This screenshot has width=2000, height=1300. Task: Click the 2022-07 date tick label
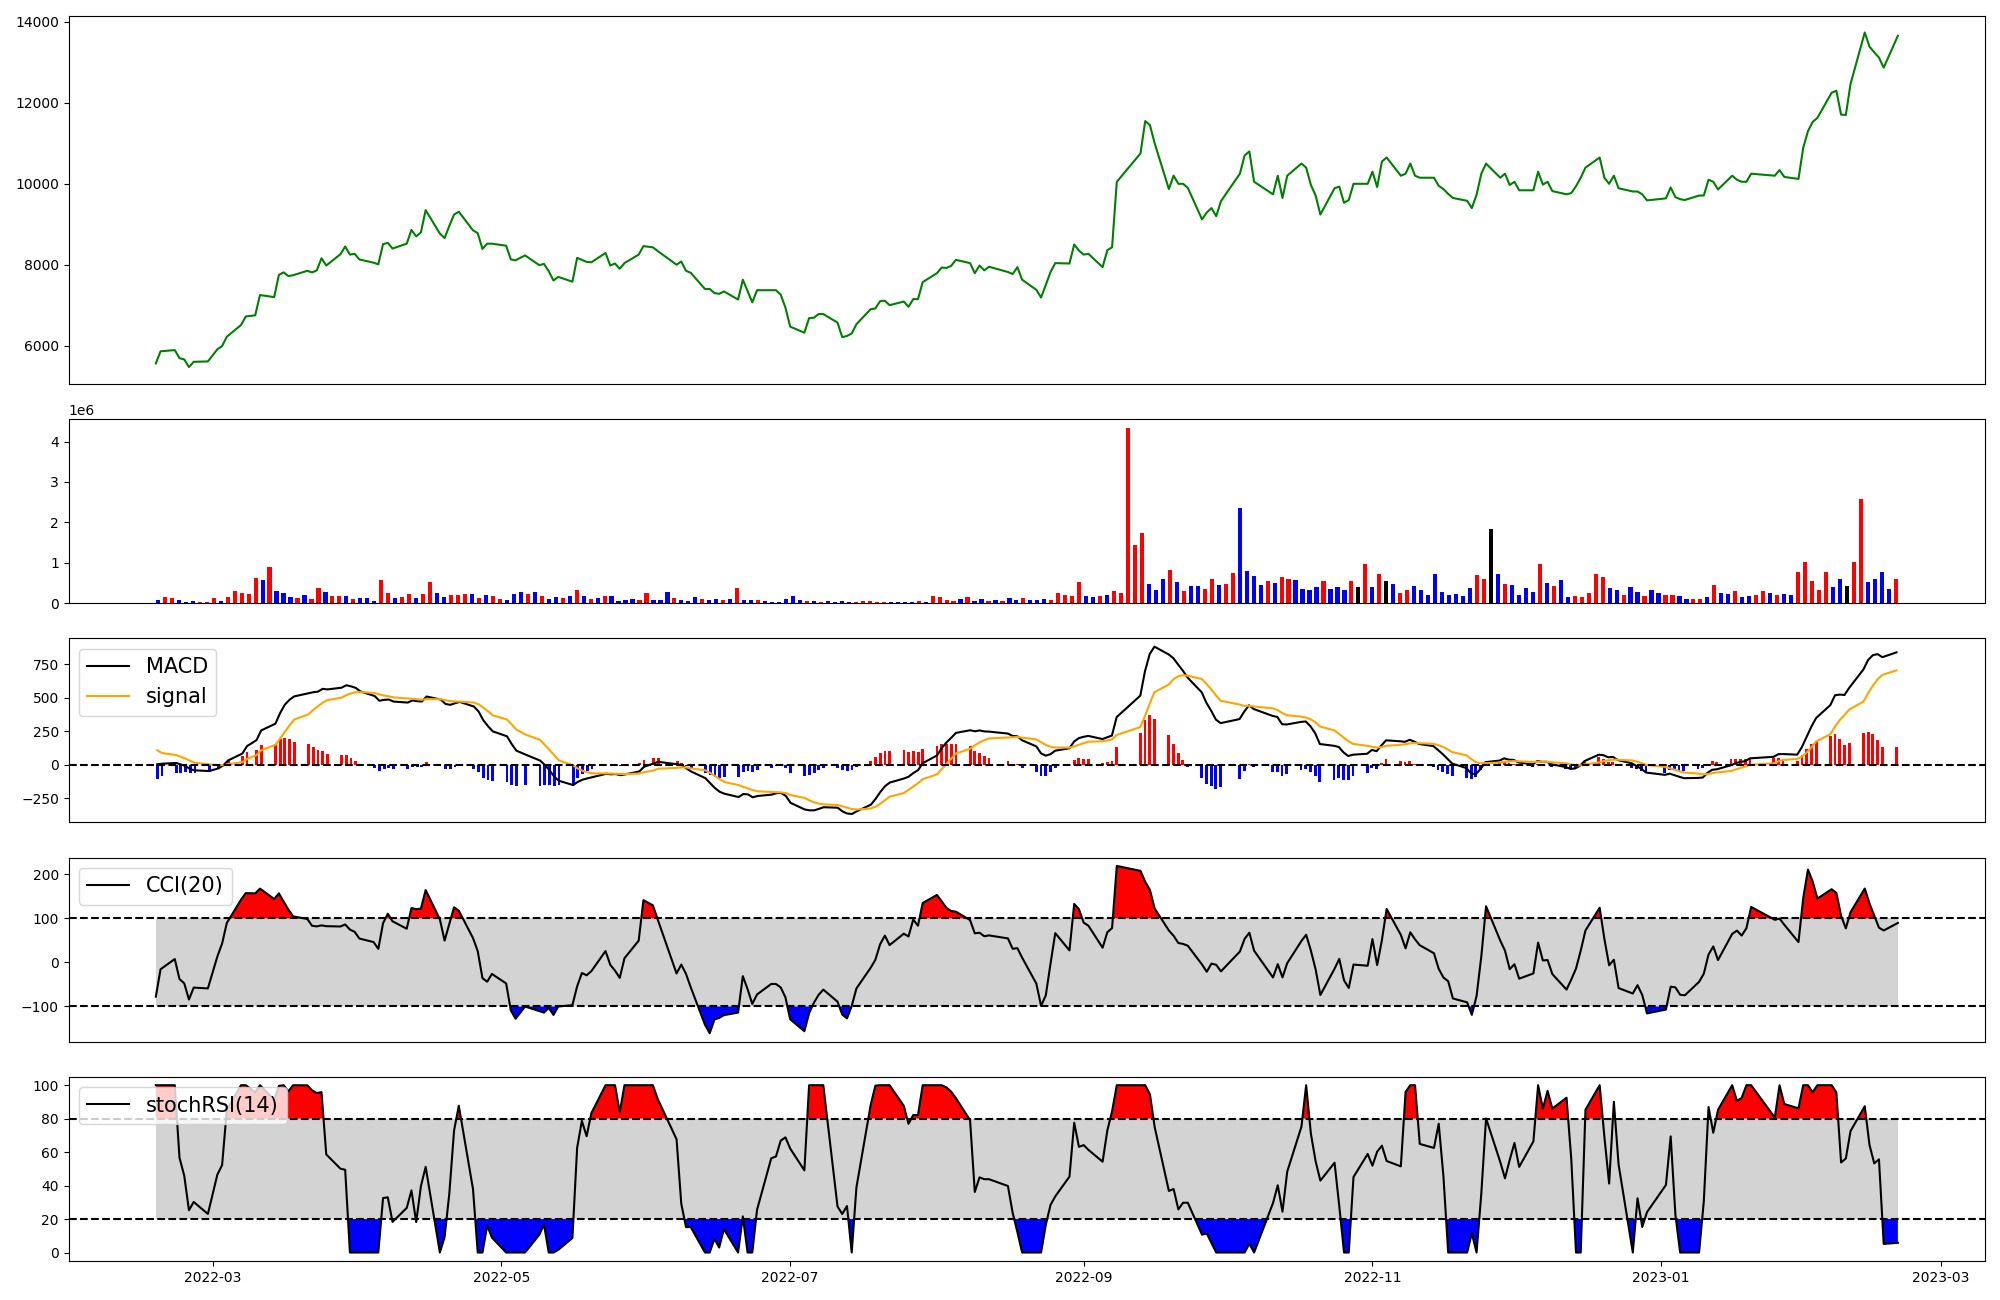click(790, 1277)
